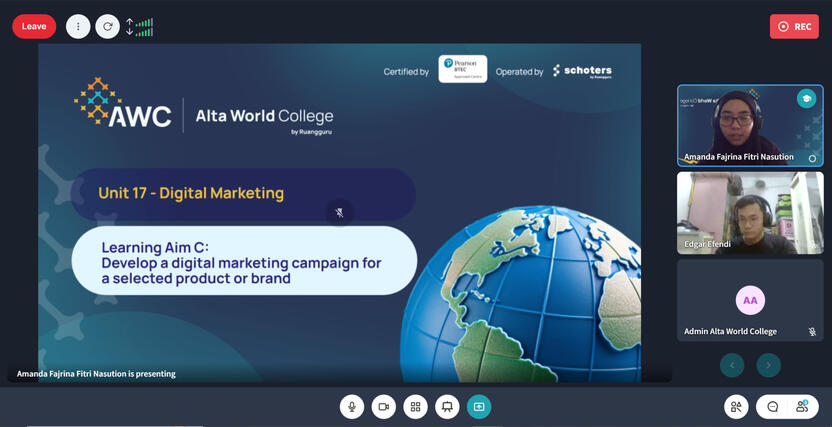Click the red Leave button
The width and height of the screenshot is (832, 427).
(34, 27)
